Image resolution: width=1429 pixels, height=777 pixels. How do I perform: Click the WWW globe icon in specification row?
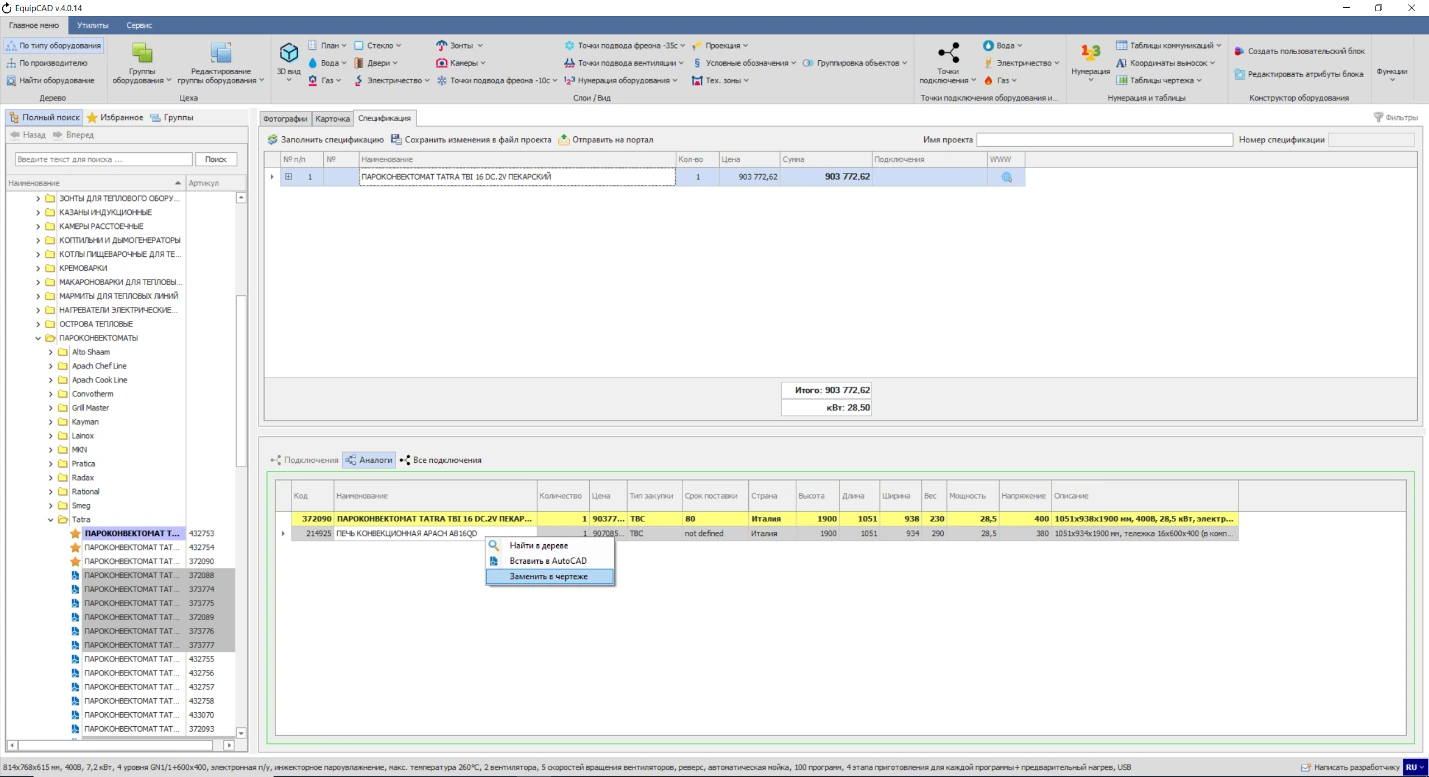[x=1006, y=177]
